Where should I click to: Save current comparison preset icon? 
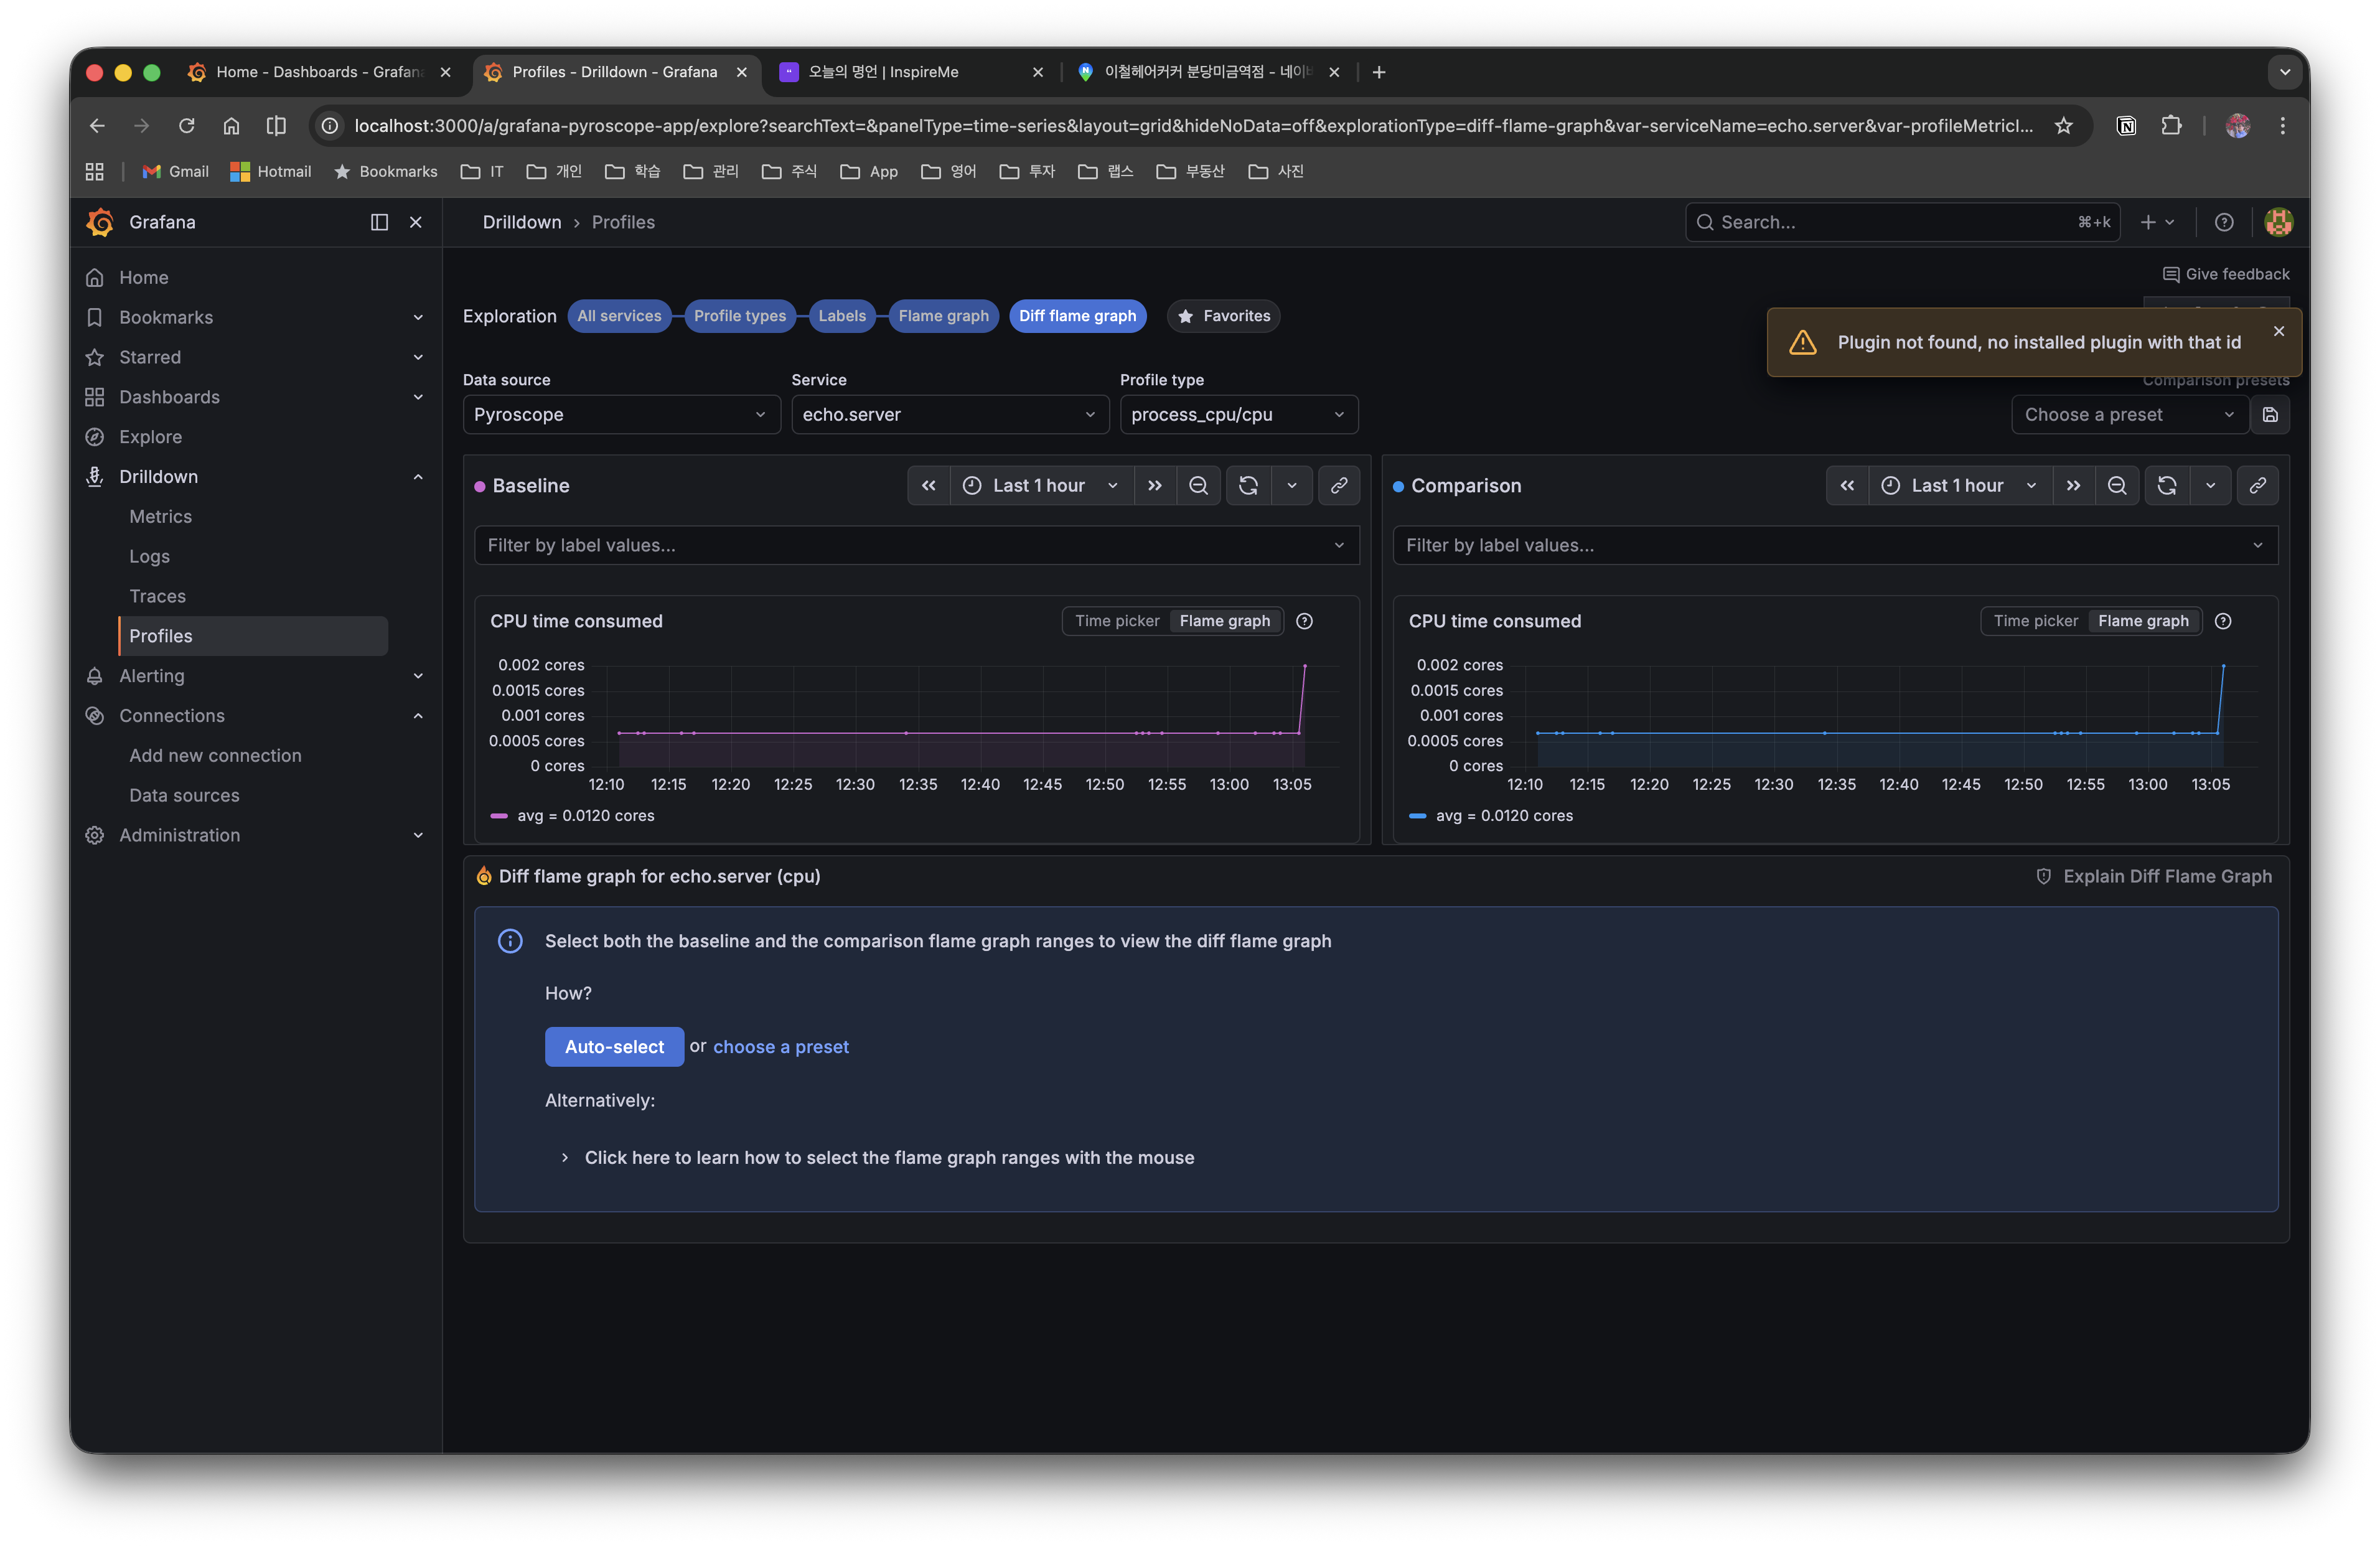coord(2270,414)
